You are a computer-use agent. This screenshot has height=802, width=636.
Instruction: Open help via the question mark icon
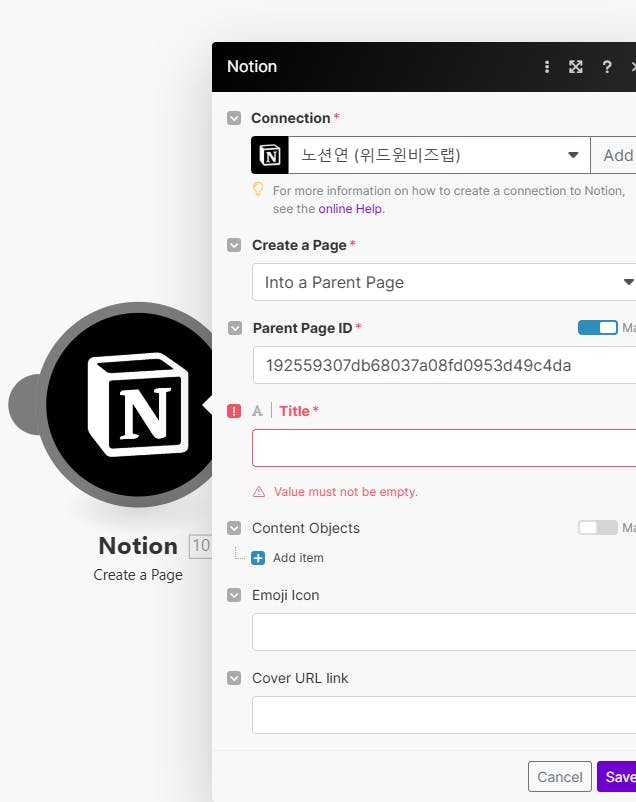606,67
